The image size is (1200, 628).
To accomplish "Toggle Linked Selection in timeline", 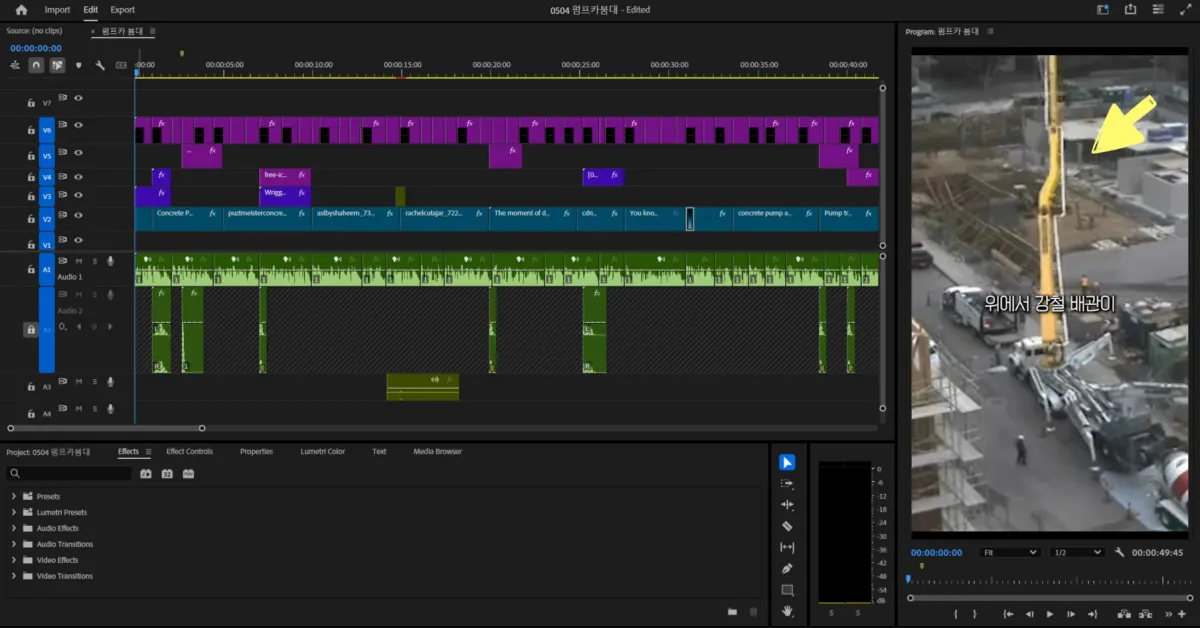I will pyautogui.click(x=57, y=65).
